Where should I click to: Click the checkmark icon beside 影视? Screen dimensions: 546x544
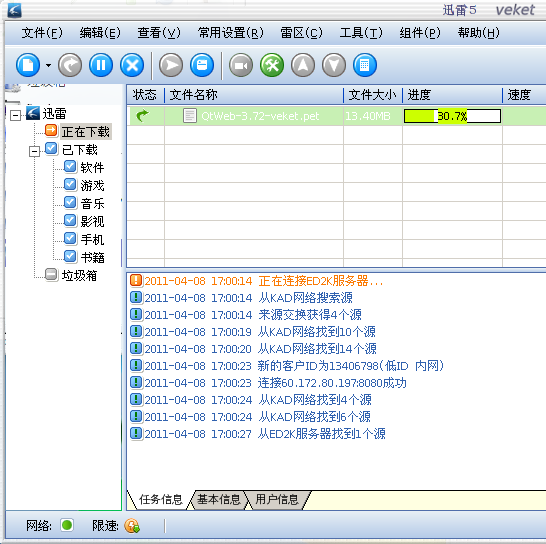pos(70,220)
